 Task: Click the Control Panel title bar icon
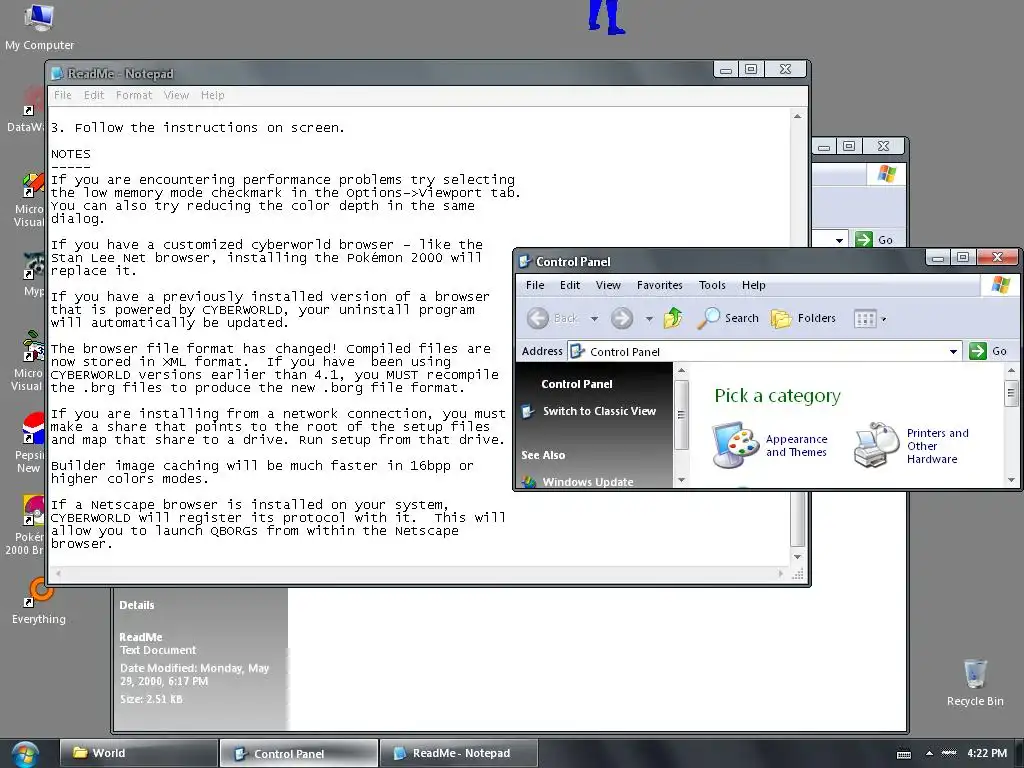[524, 261]
